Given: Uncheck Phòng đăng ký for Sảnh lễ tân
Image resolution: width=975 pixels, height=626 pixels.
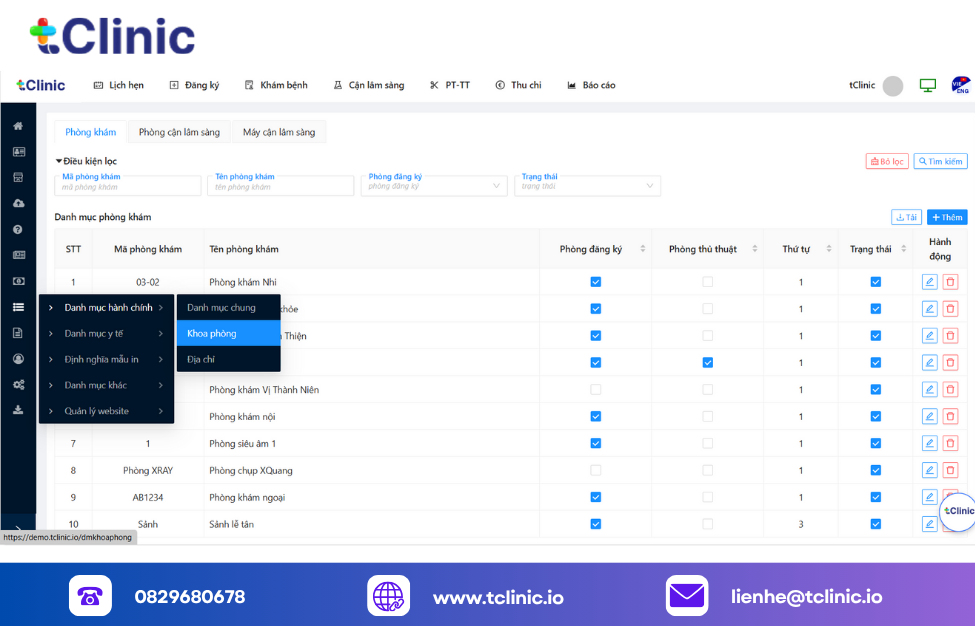Looking at the screenshot, I should pos(596,524).
